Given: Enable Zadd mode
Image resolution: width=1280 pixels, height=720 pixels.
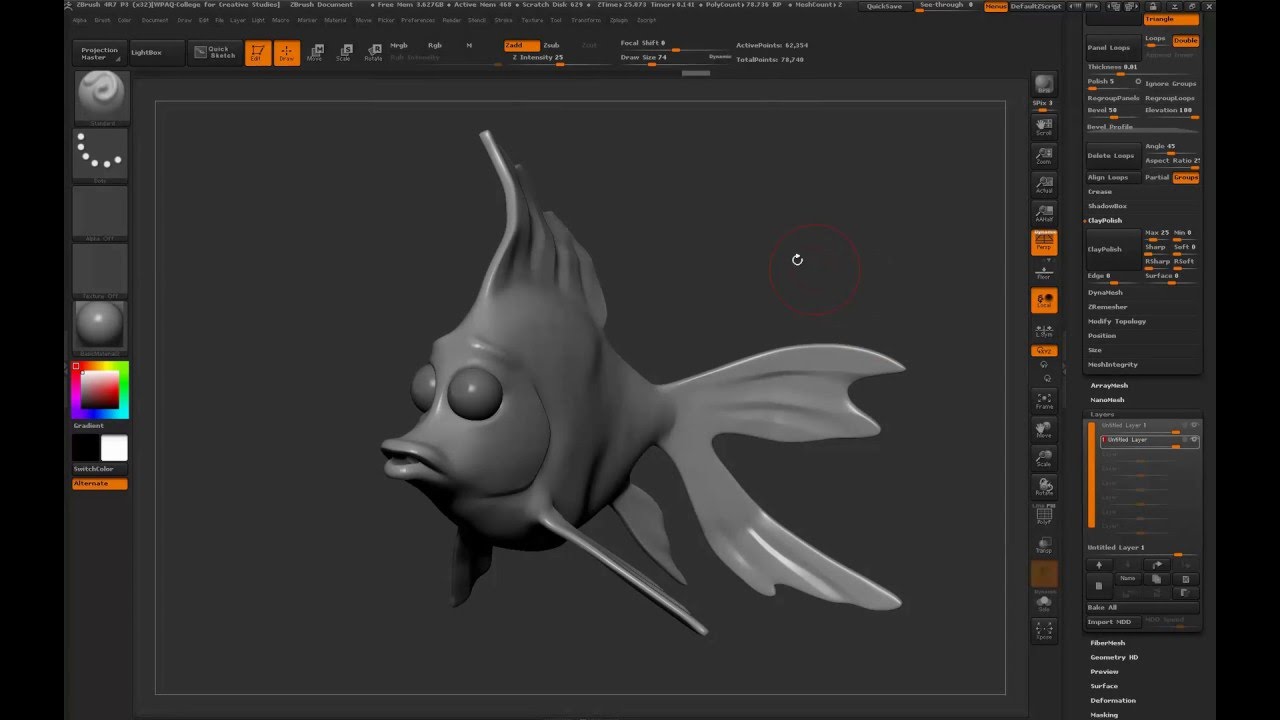Looking at the screenshot, I should point(522,45).
